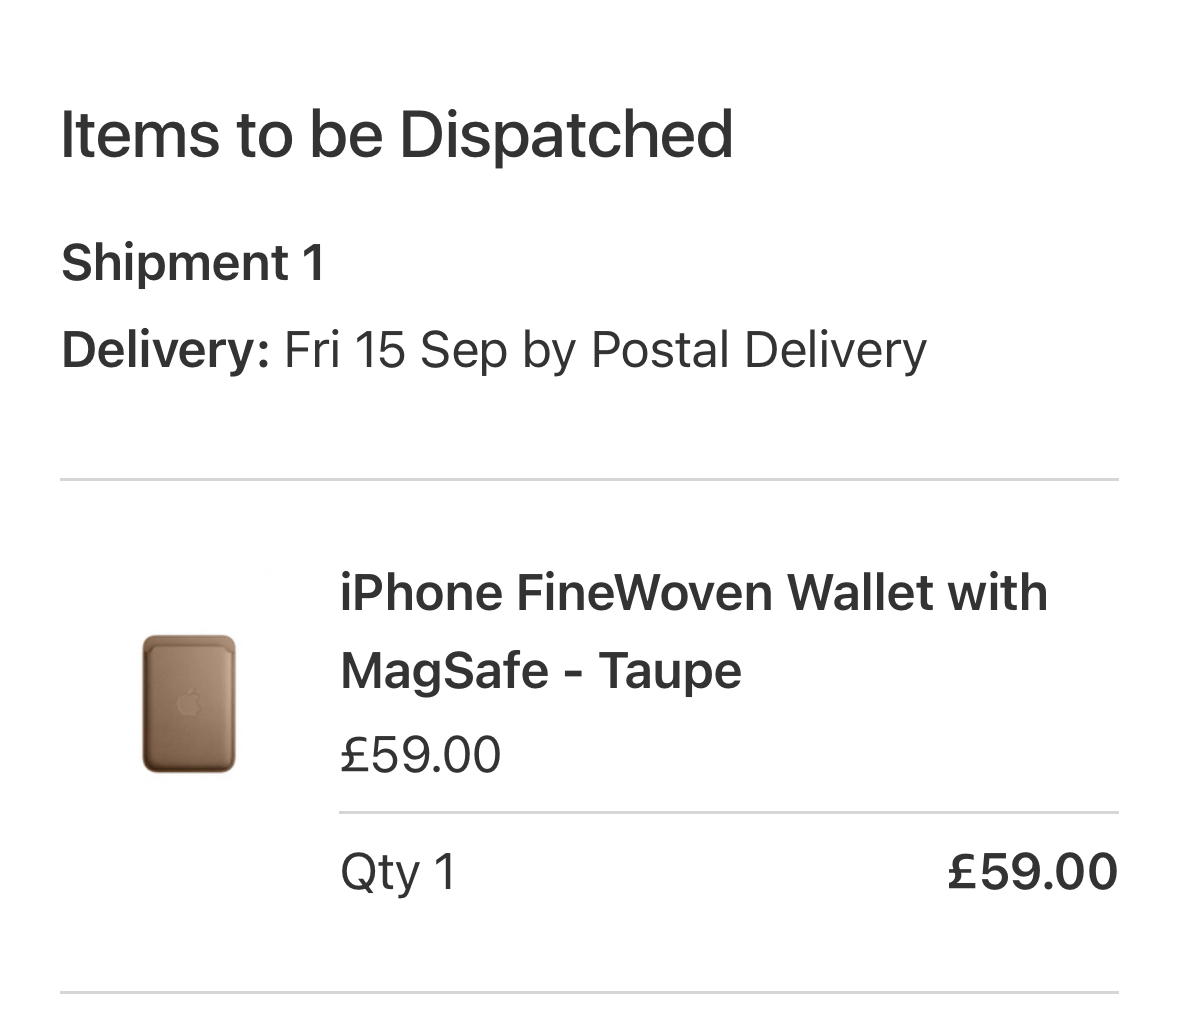The image size is (1179, 1033).
Task: Click the word Dispatched in the heading
Action: (x=566, y=135)
